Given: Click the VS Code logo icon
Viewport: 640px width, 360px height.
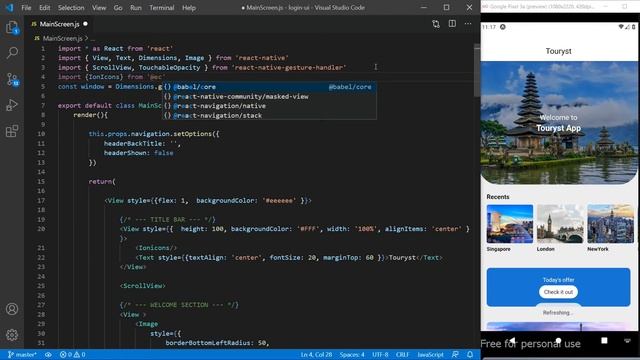Looking at the screenshot, I should click(x=9, y=7).
